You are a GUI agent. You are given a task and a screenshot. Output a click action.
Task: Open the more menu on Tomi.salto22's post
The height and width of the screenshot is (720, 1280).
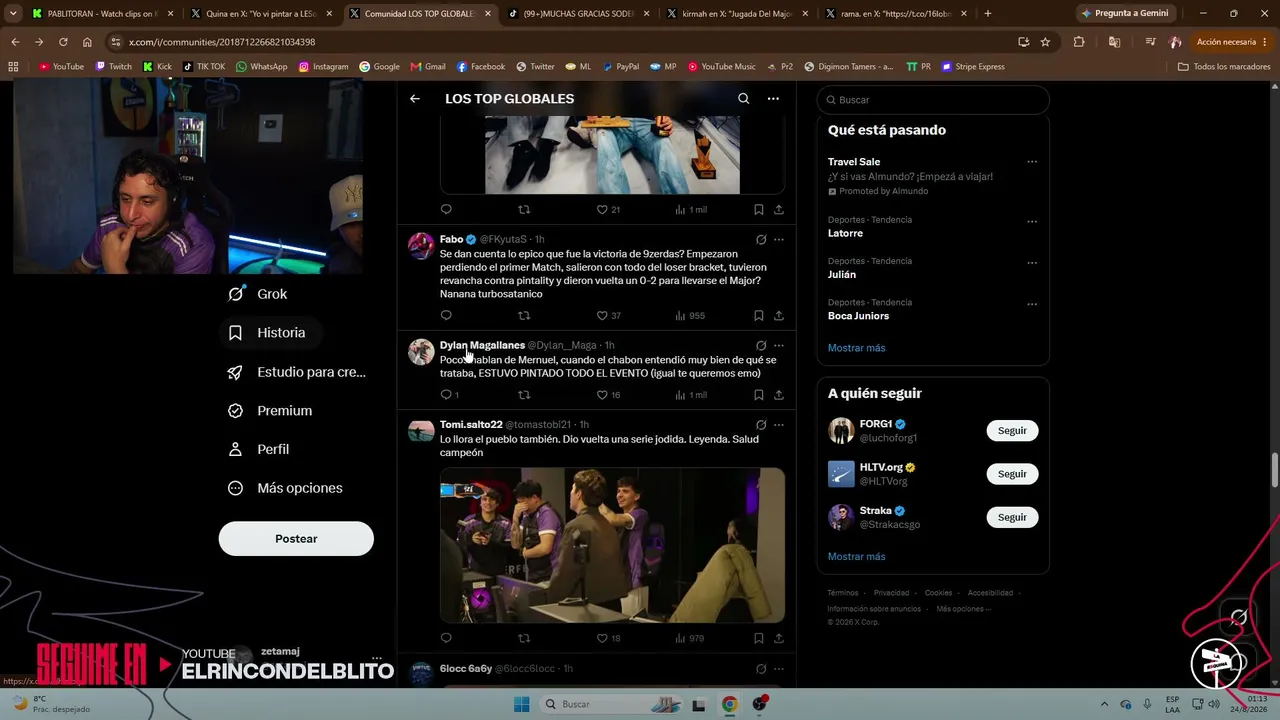point(779,425)
